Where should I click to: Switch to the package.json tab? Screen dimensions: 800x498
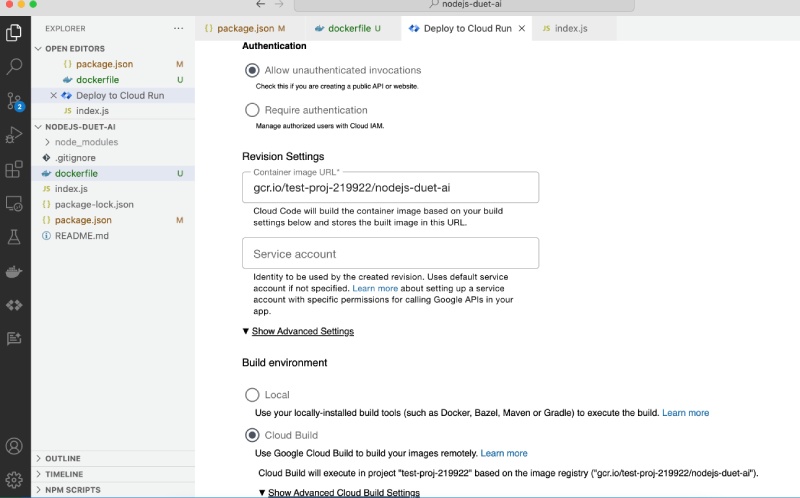point(245,29)
